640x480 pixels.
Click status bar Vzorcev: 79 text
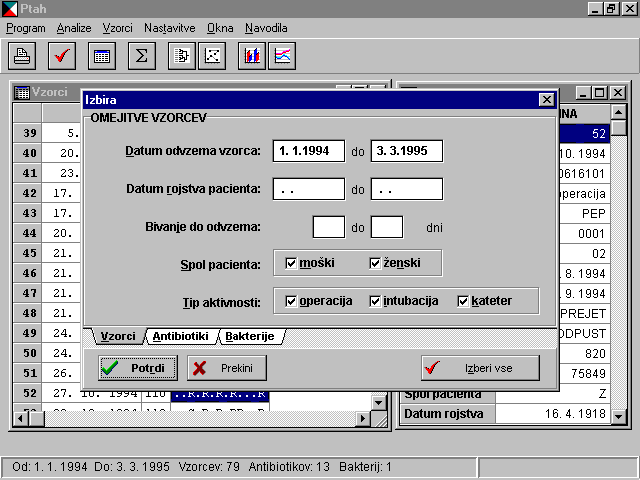tap(209, 467)
